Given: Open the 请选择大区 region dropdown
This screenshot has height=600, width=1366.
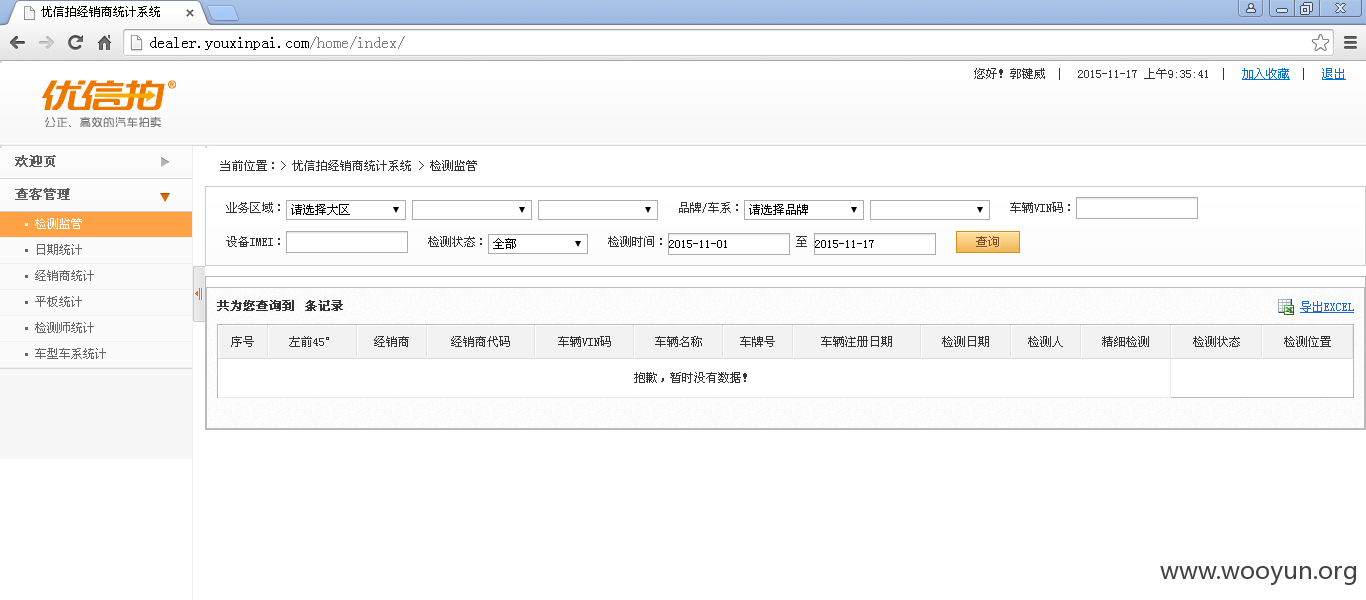Looking at the screenshot, I should click(x=346, y=210).
